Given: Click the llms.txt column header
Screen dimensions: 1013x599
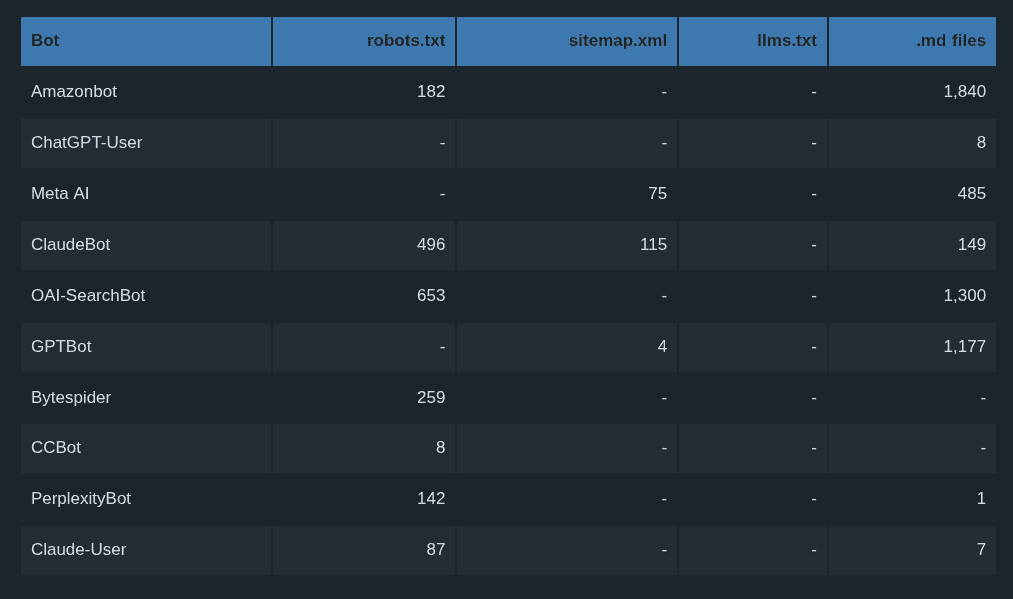Looking at the screenshot, I should pos(786,41).
